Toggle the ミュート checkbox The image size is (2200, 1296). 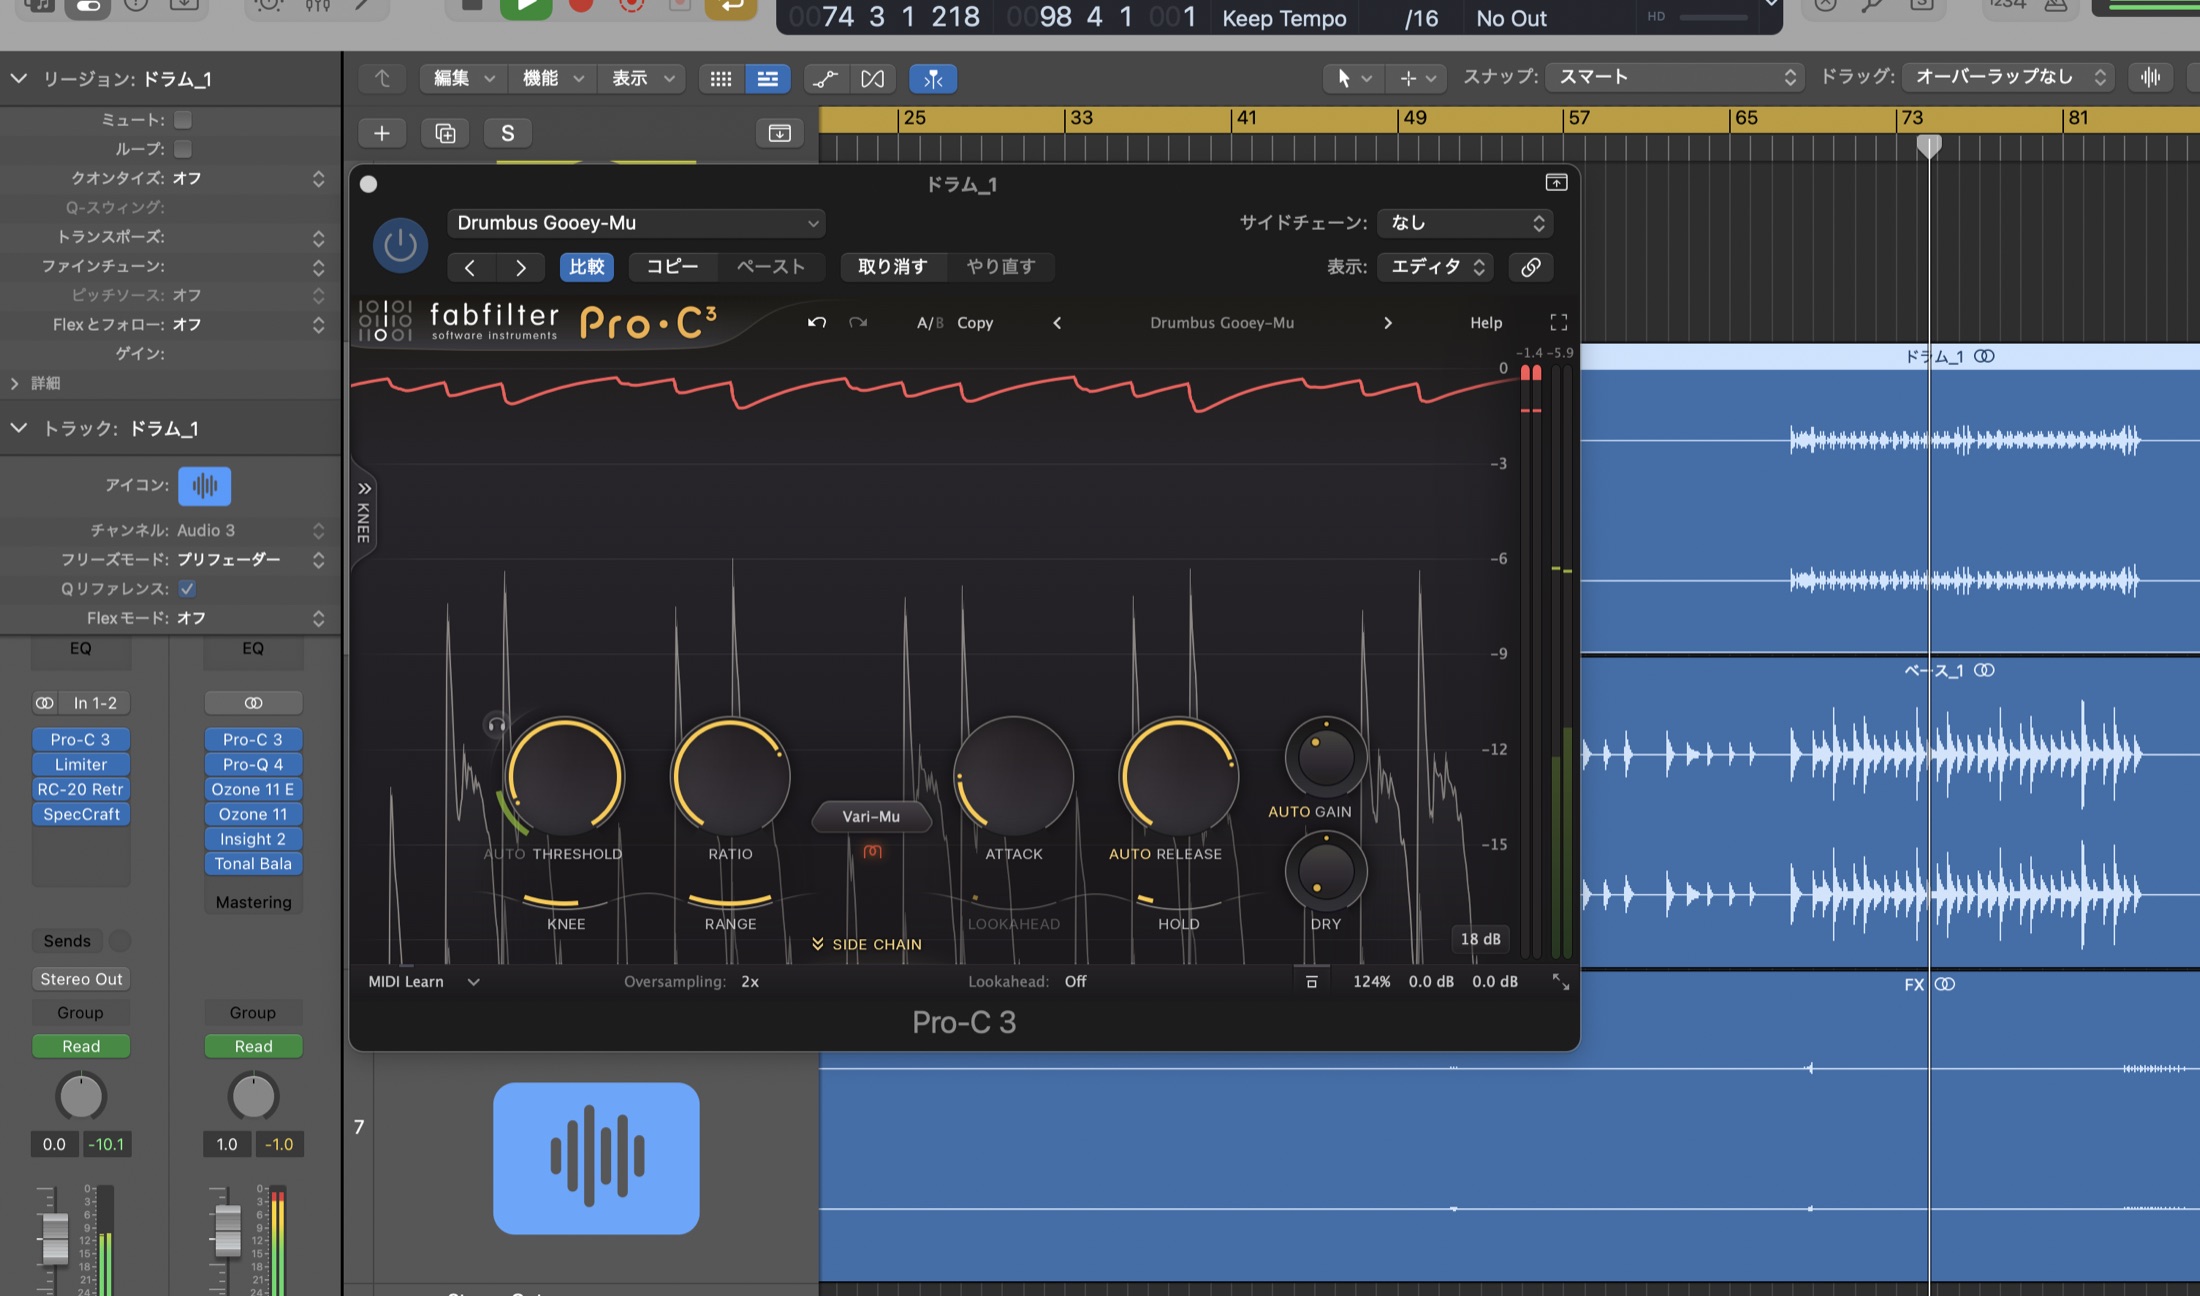[x=183, y=120]
